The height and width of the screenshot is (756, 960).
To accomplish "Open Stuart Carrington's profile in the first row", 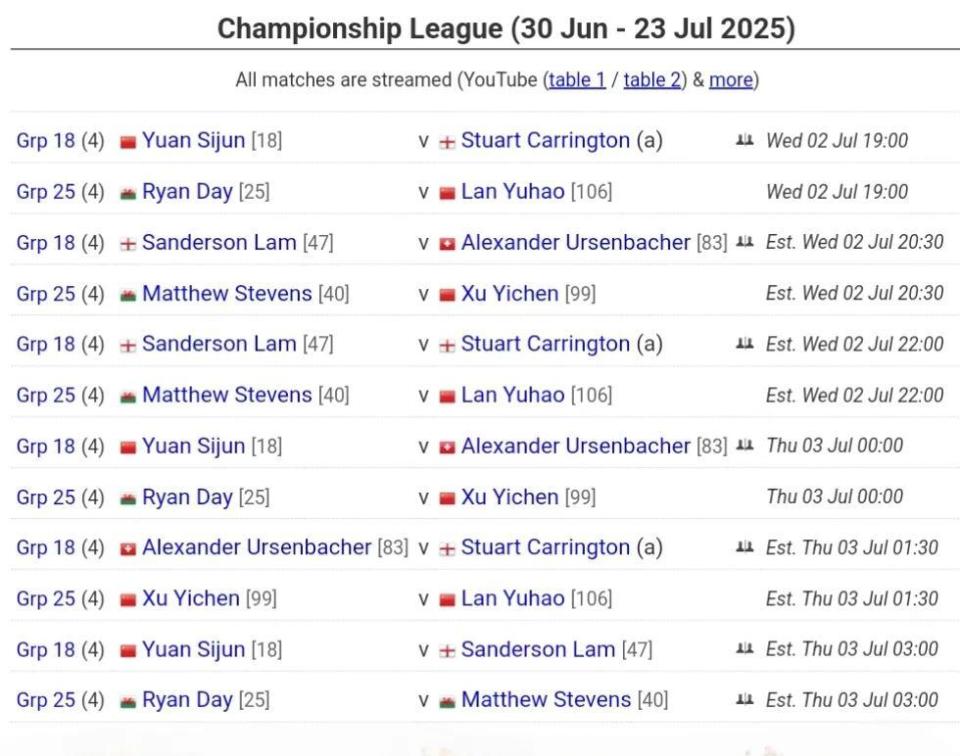I will (545, 140).
